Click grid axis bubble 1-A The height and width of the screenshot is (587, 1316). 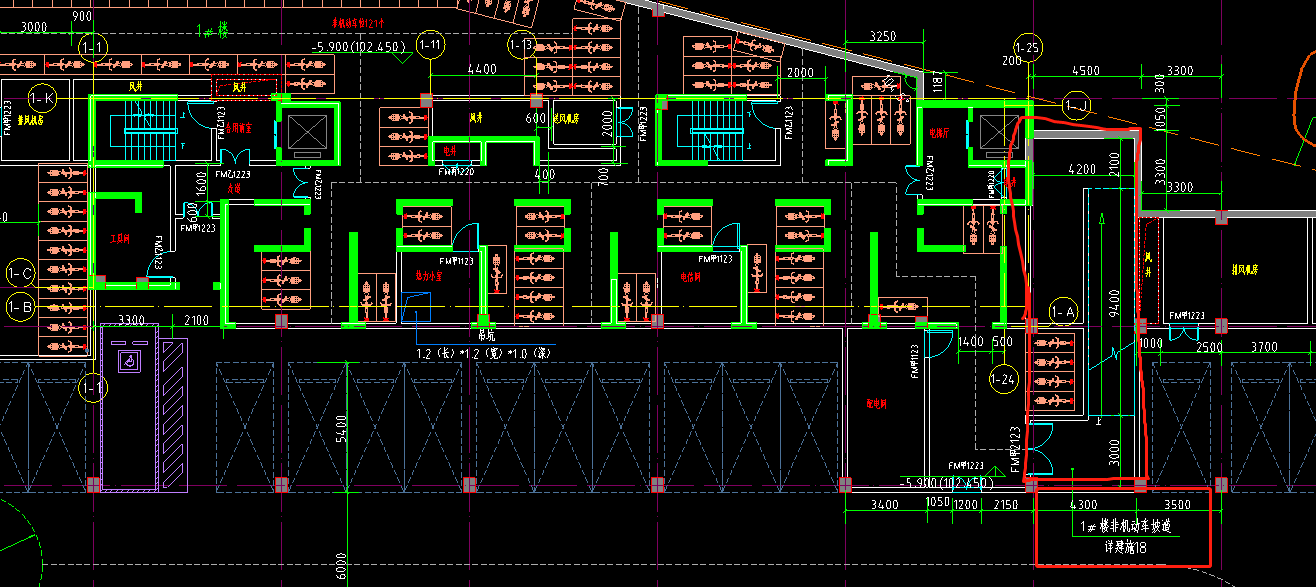1065,313
